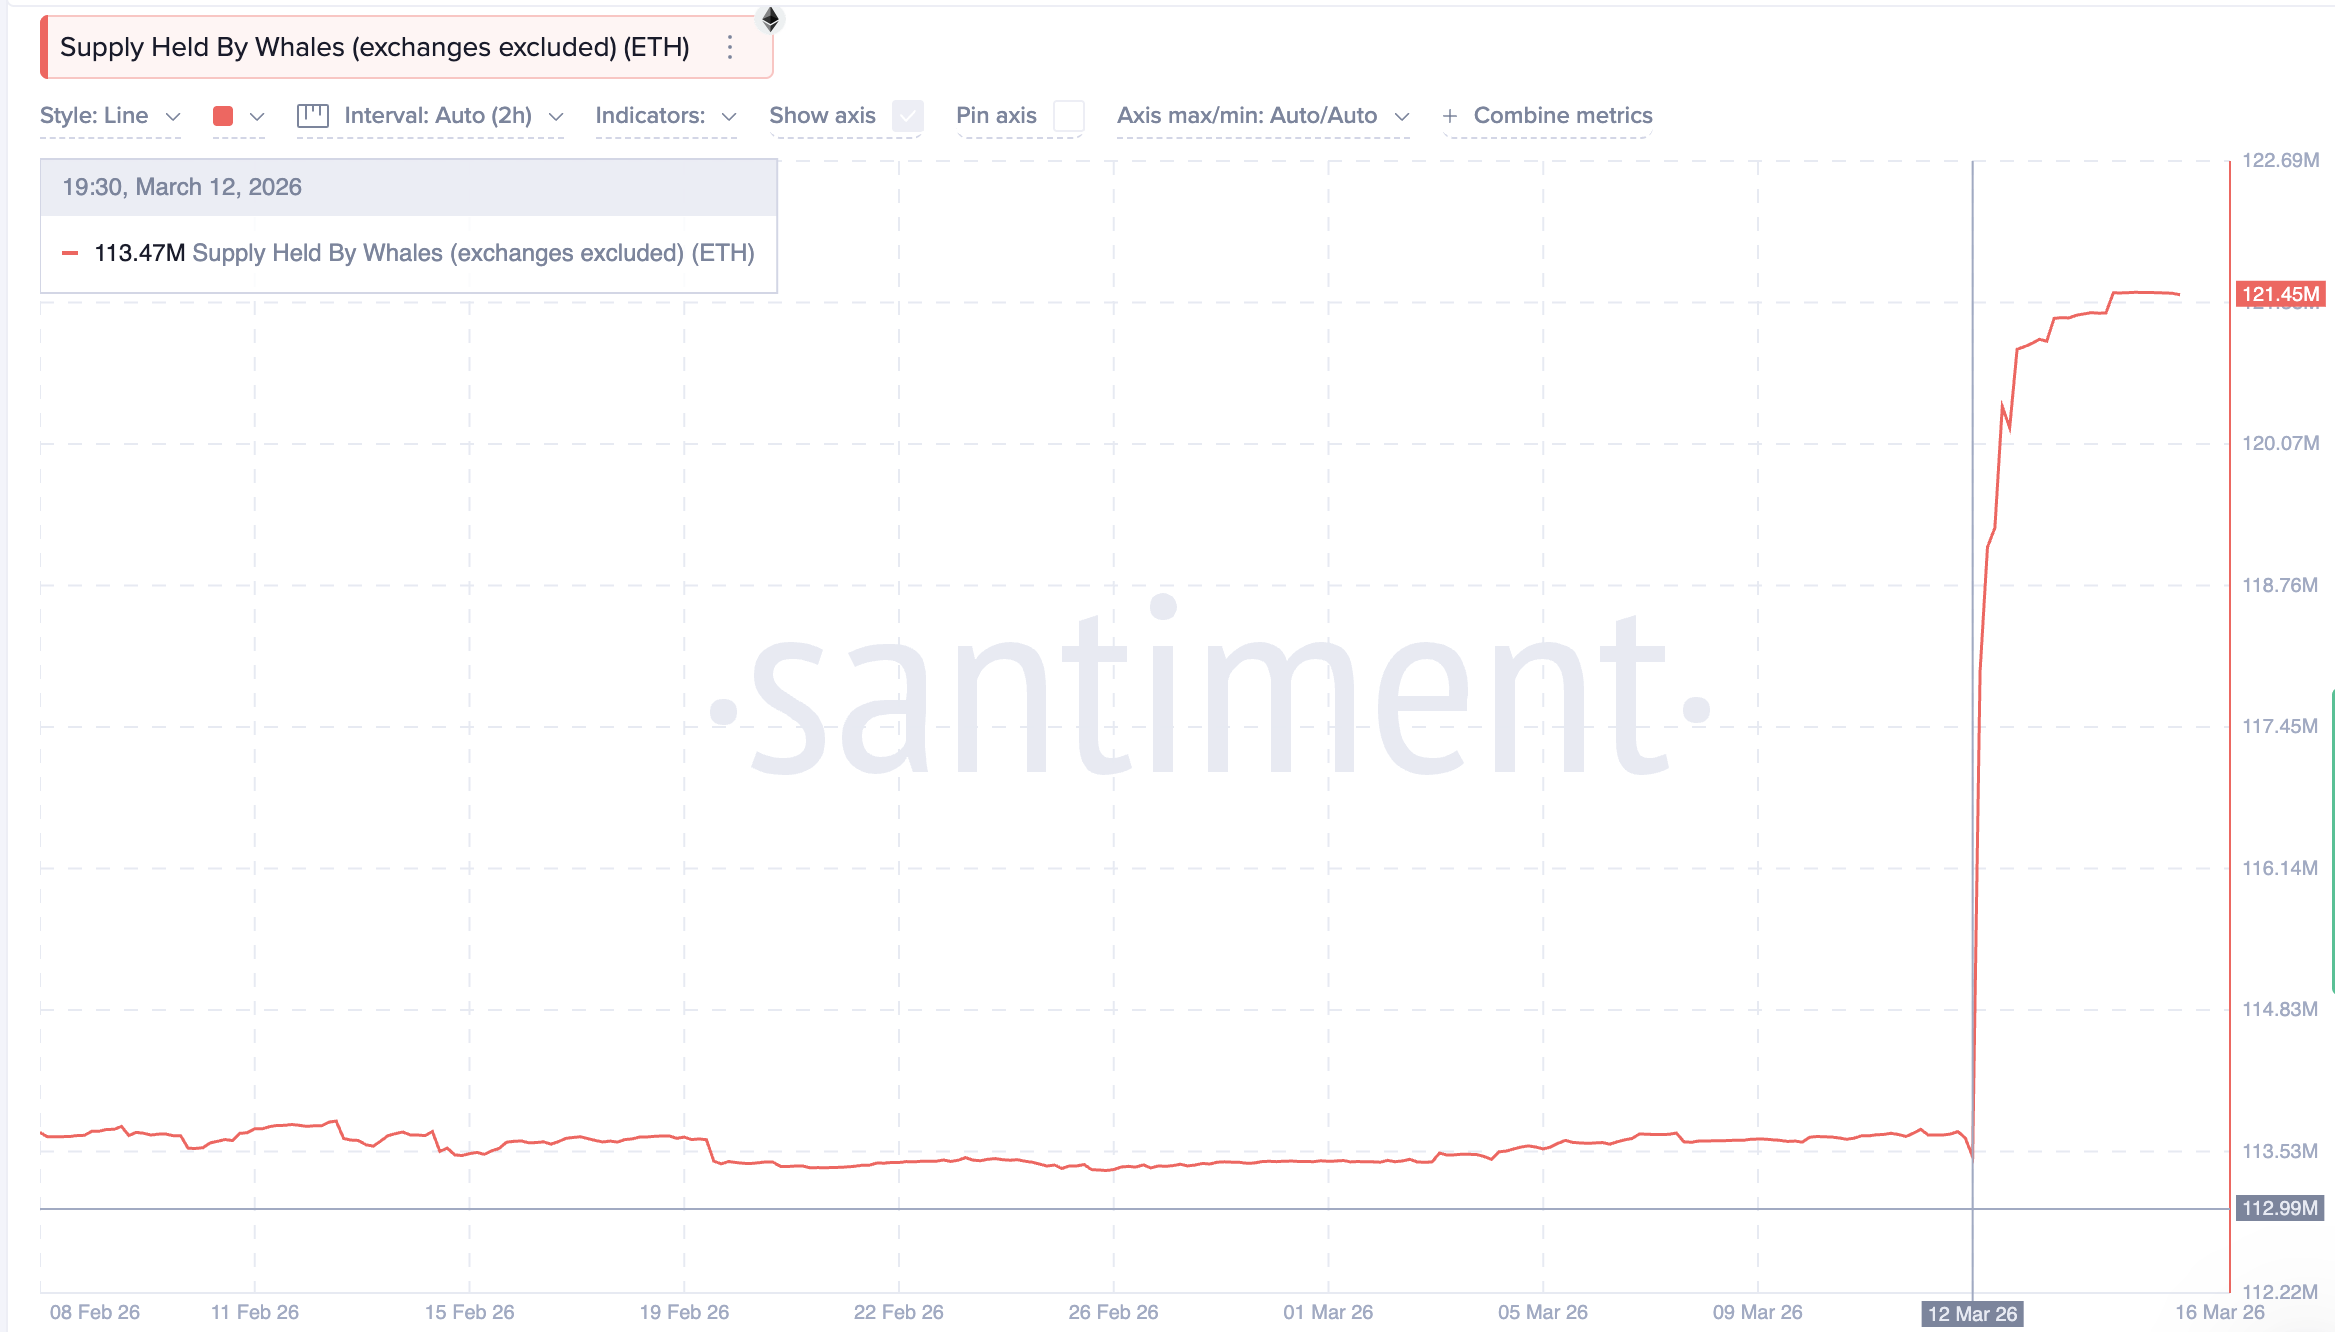Click the red line legend marker in tooltip
The width and height of the screenshot is (2335, 1332).
pyautogui.click(x=70, y=253)
